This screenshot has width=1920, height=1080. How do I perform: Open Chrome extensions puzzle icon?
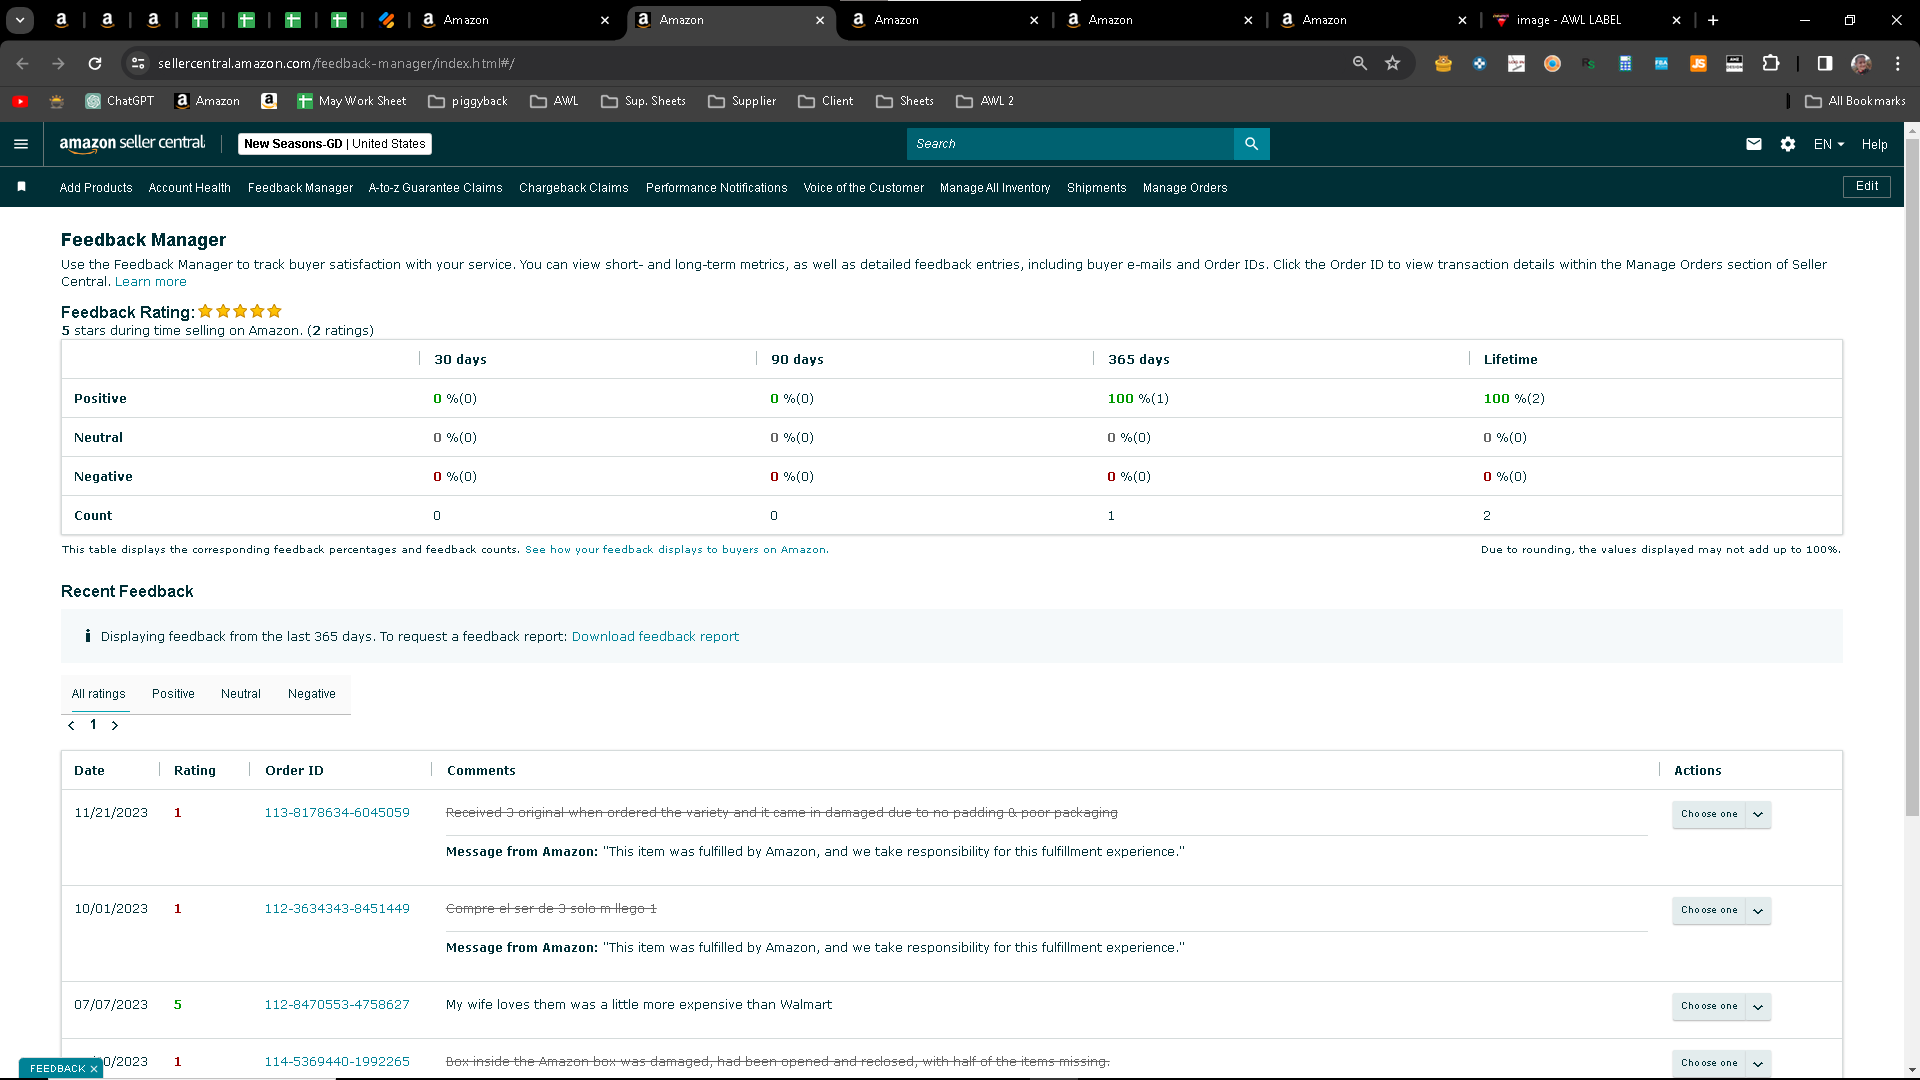pyautogui.click(x=1771, y=63)
